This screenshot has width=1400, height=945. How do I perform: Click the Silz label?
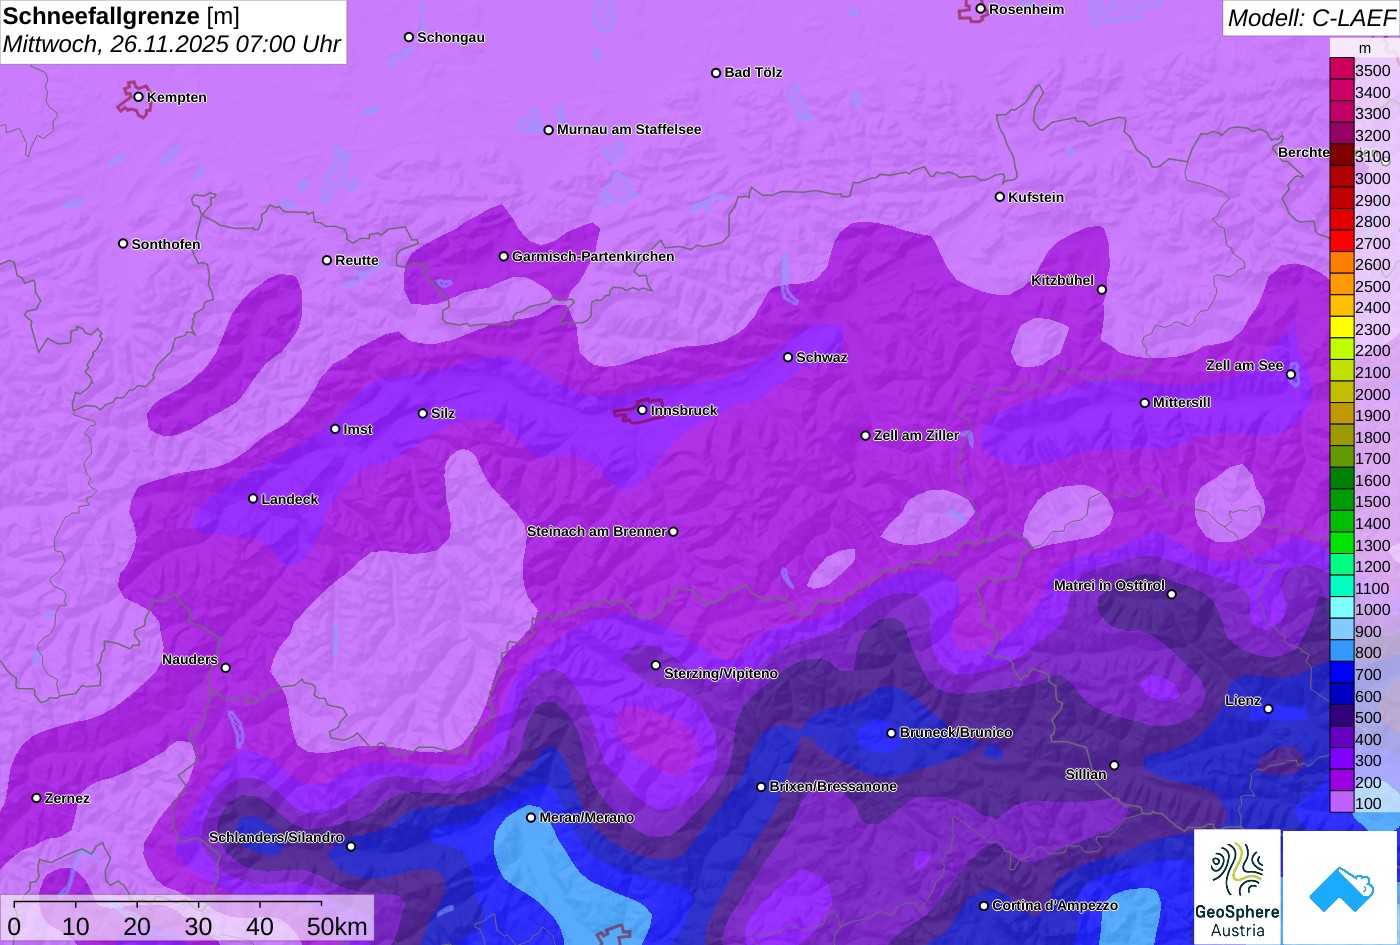pyautogui.click(x=443, y=414)
